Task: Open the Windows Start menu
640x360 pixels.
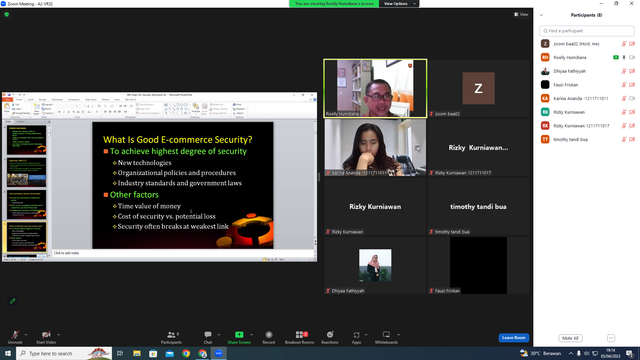Action: coord(8,353)
